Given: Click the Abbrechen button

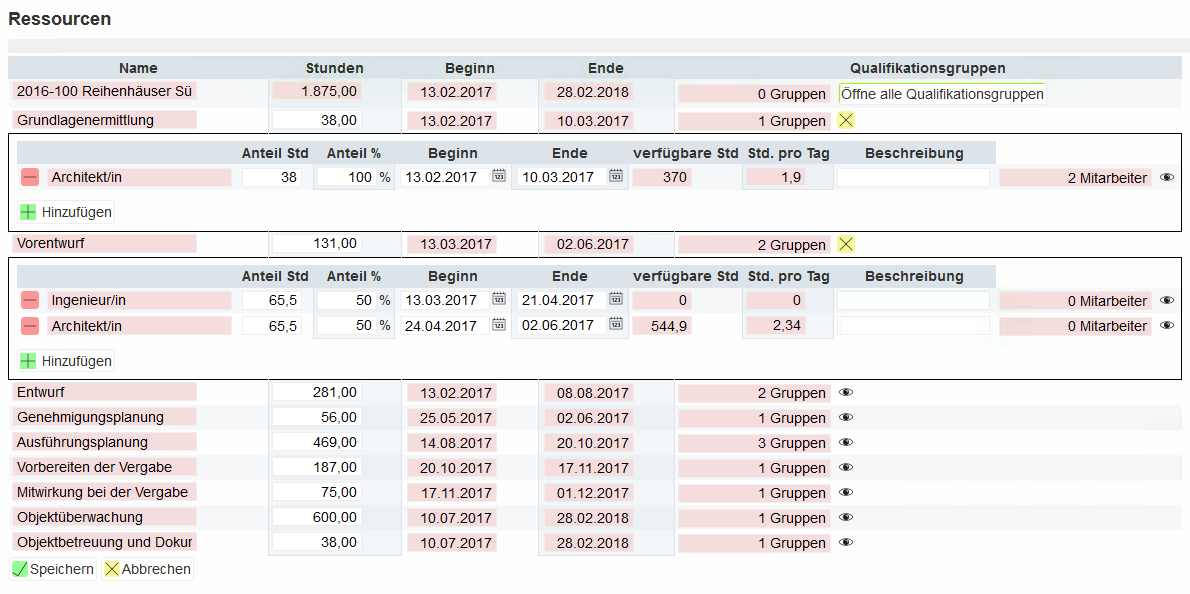Looking at the screenshot, I should pos(145,569).
